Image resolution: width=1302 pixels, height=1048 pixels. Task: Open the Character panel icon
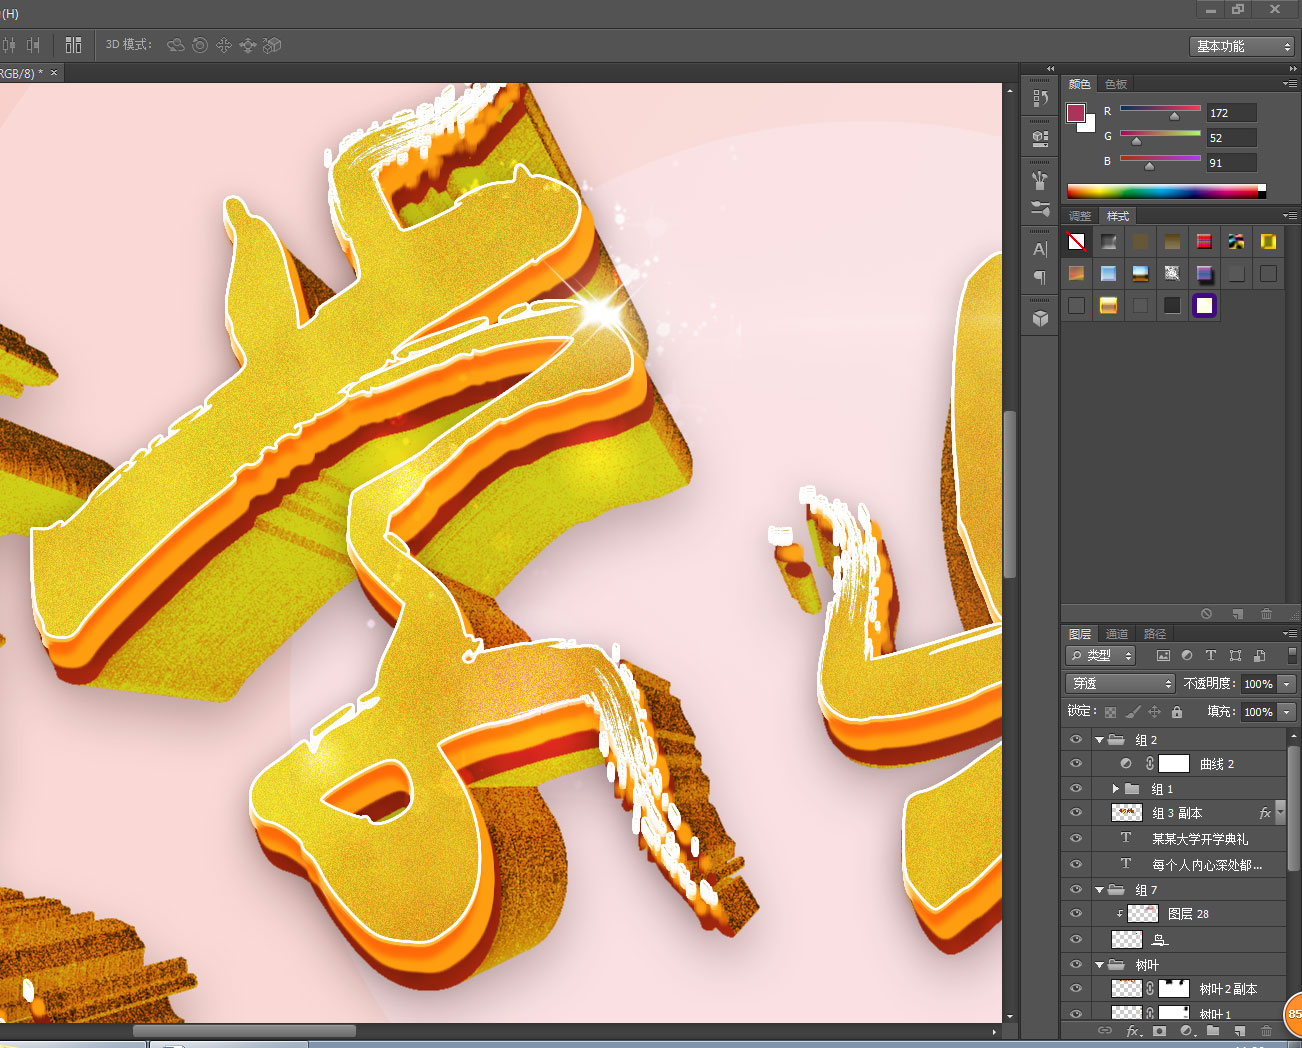(1040, 249)
